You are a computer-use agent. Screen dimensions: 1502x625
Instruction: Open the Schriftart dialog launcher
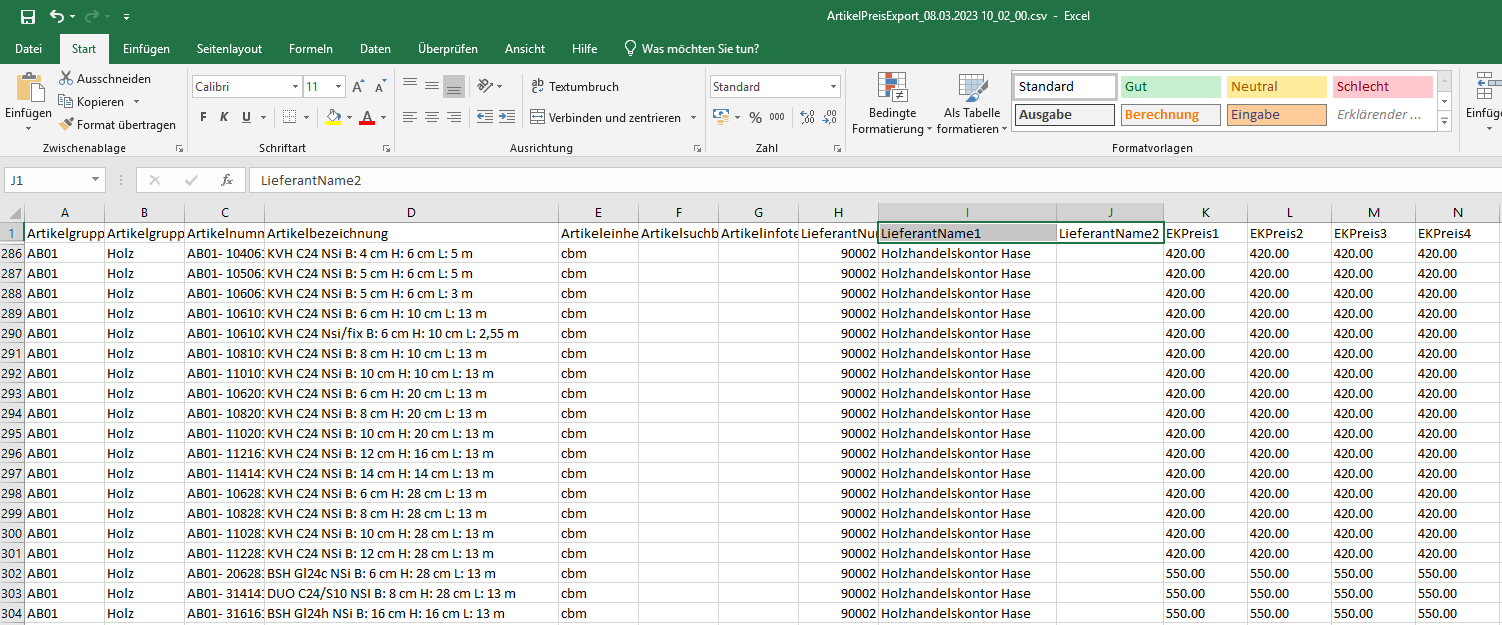[x=386, y=148]
